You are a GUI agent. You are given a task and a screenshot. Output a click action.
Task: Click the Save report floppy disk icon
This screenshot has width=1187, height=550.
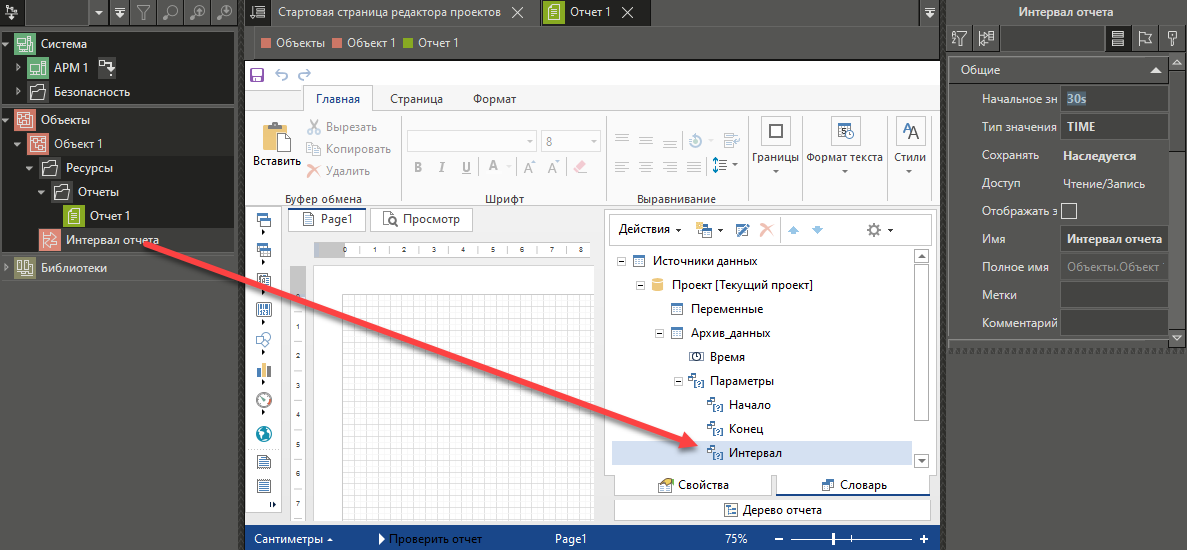click(x=257, y=75)
